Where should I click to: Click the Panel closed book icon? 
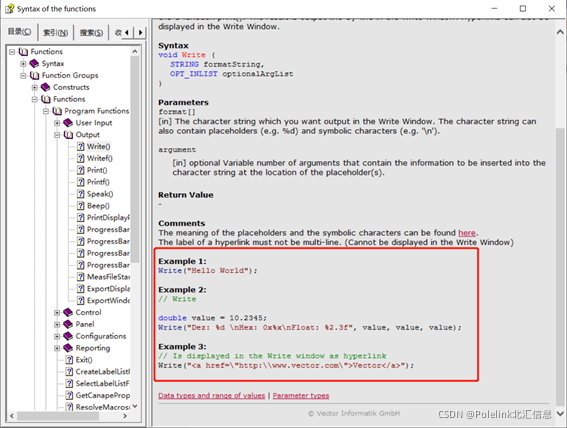point(68,324)
